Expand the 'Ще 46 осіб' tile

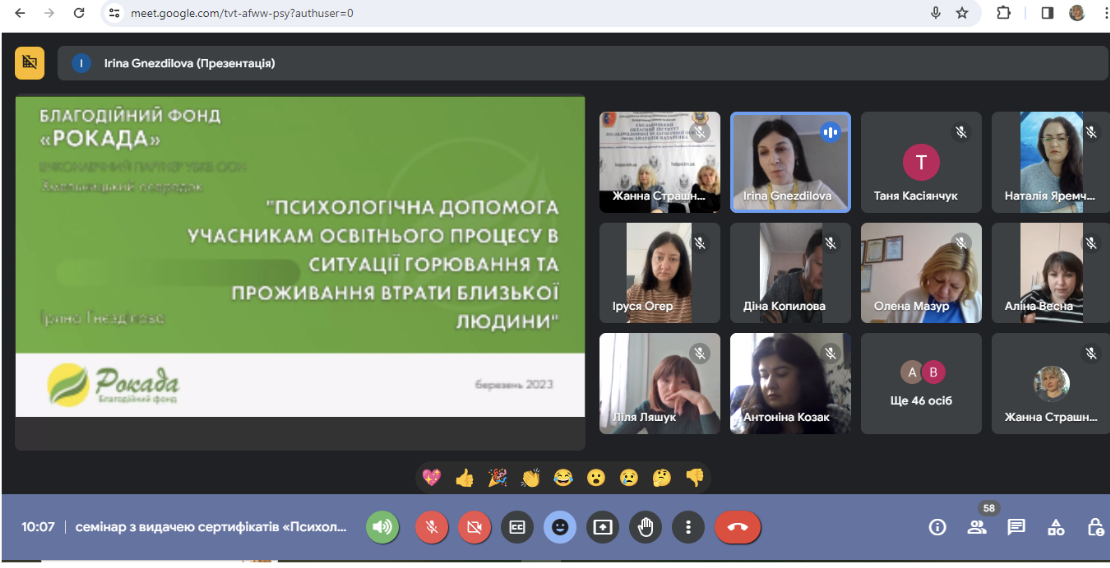(921, 383)
